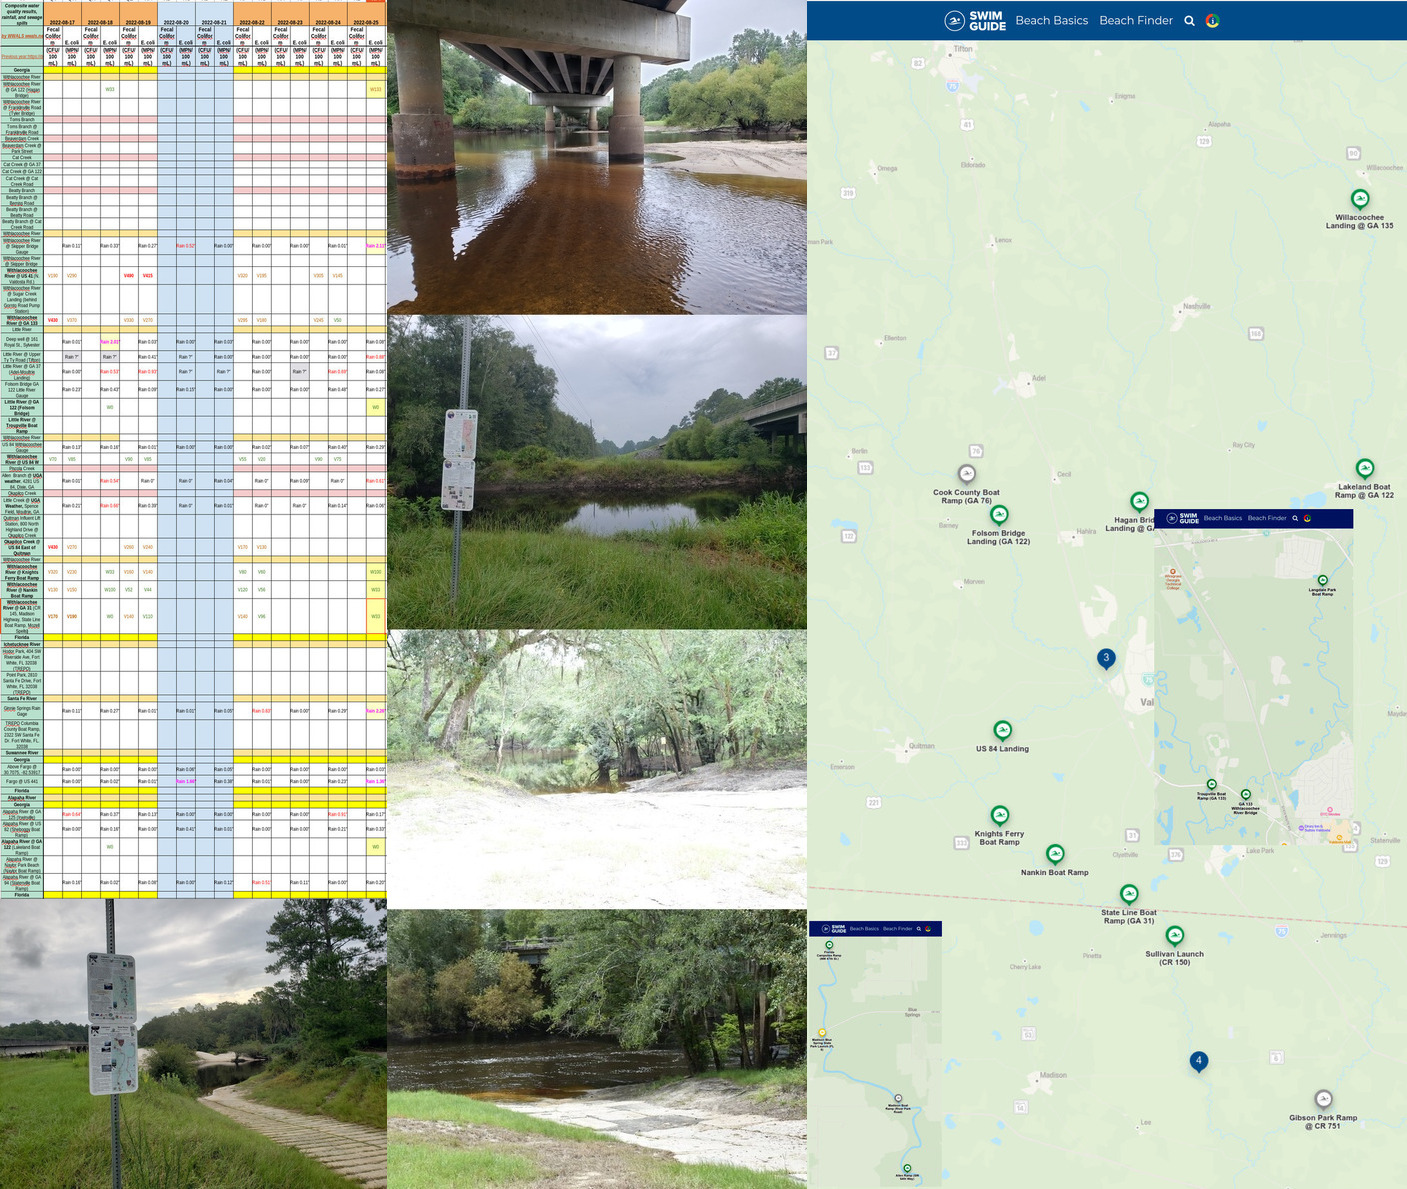Viewport: 1407px width, 1189px height.
Task: Click the colorful info circle icon in the large map header
Action: pyautogui.click(x=1212, y=20)
